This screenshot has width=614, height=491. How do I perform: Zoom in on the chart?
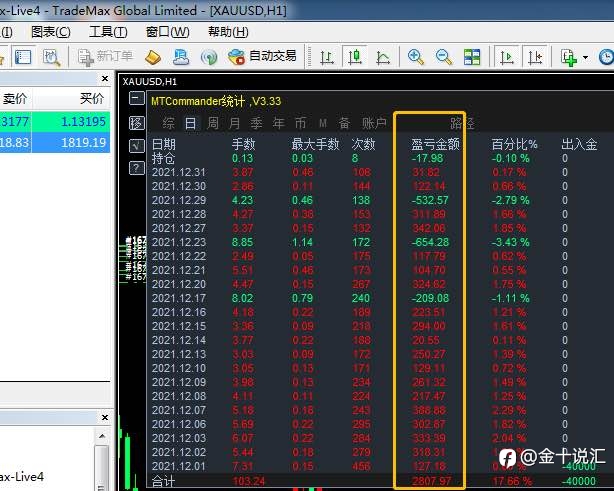415,57
